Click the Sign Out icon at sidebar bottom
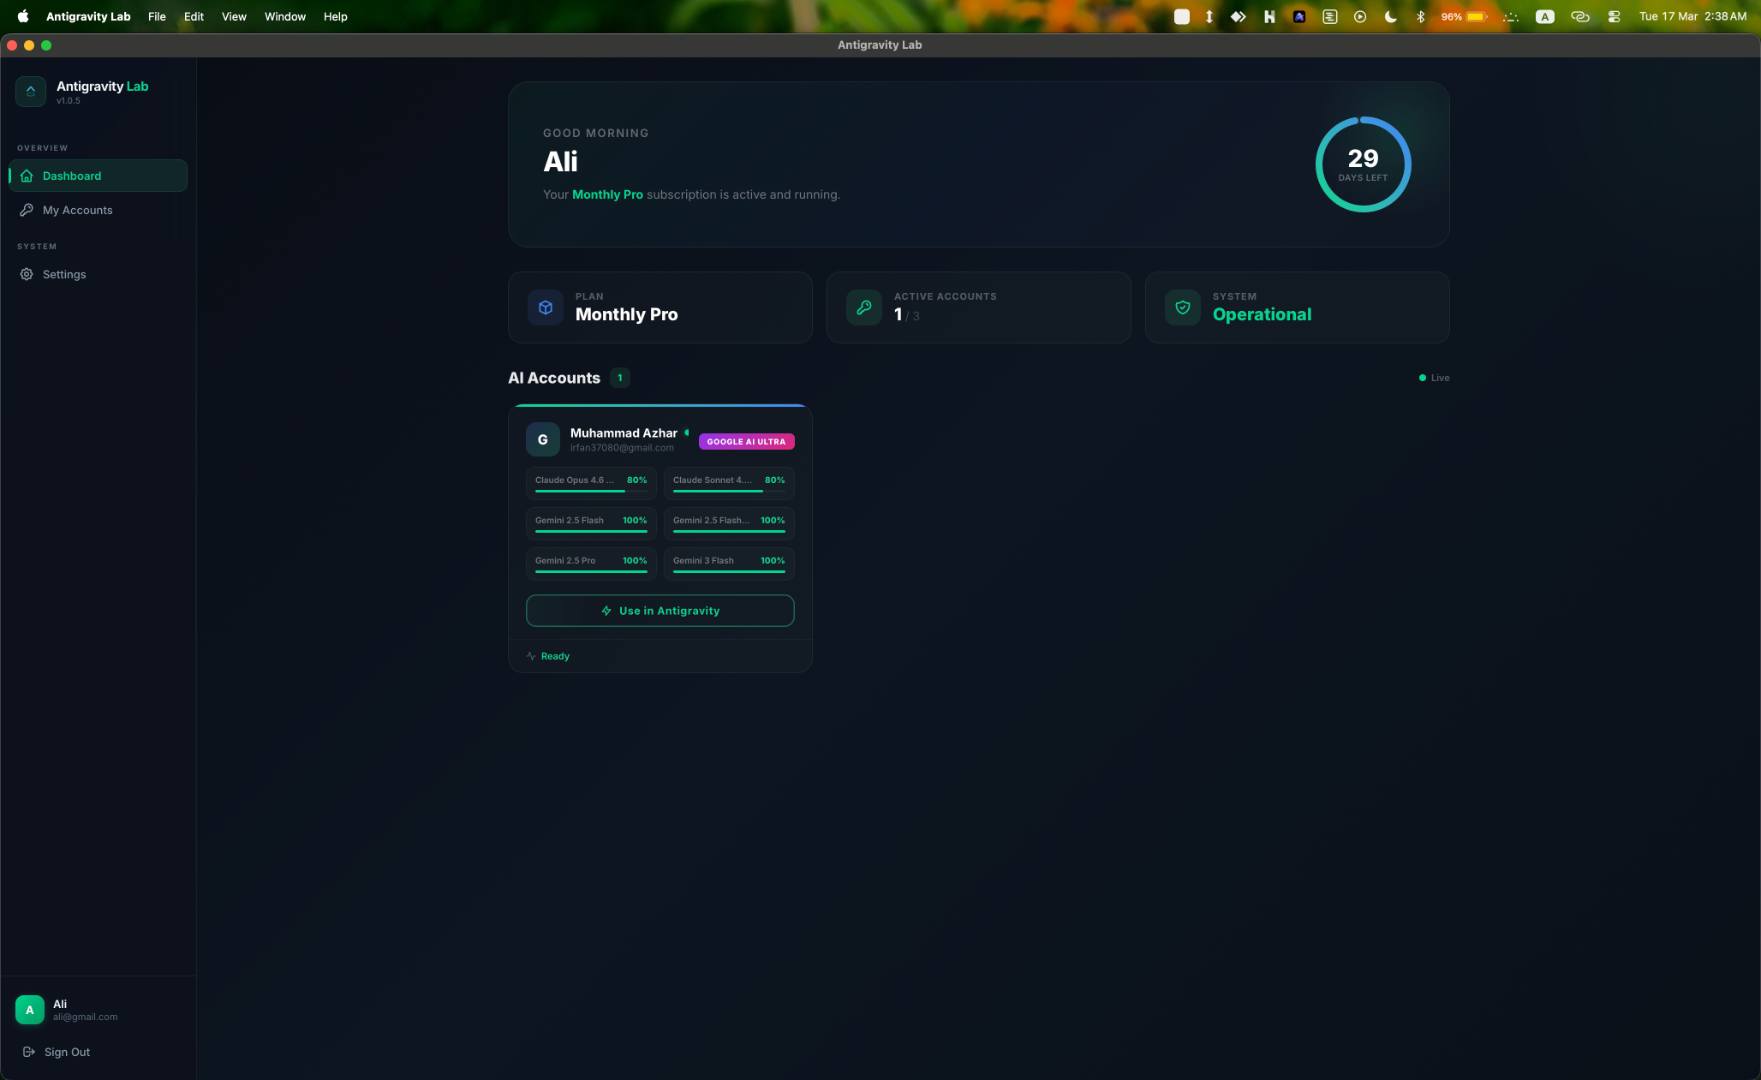 point(28,1052)
